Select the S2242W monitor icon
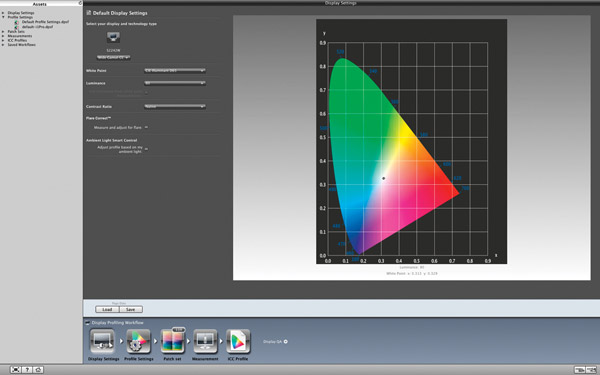The width and height of the screenshot is (600, 375). coord(113,38)
